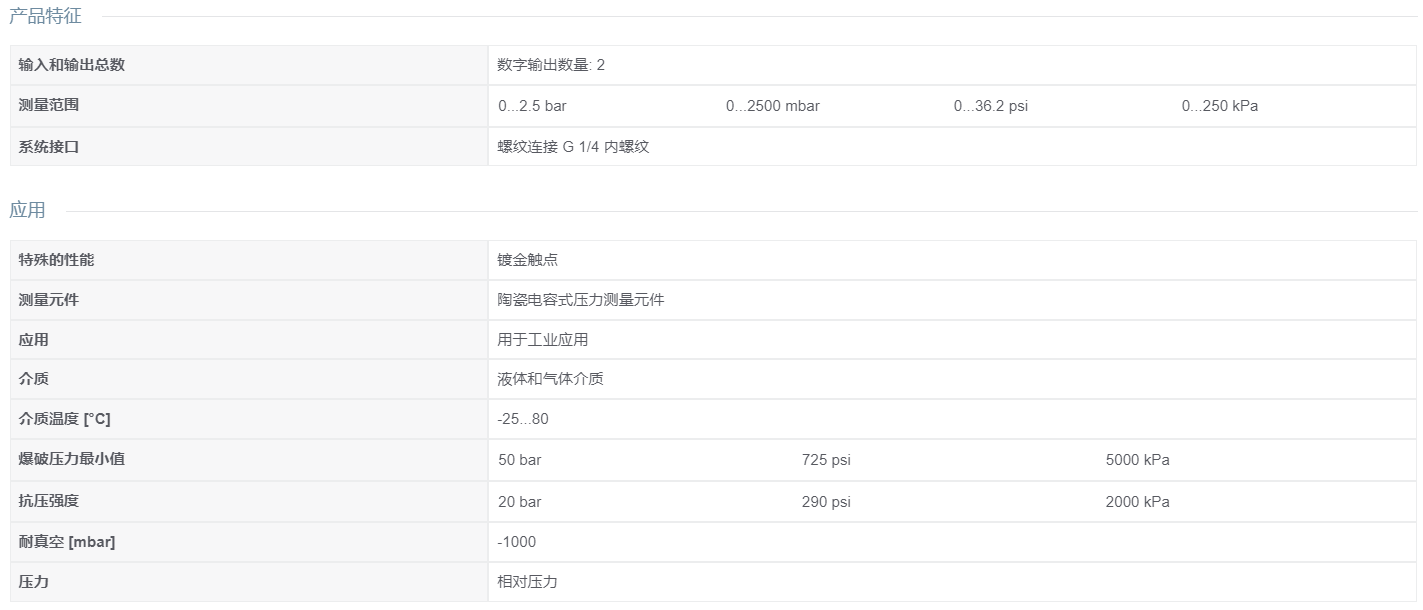Click the 介质 row label

click(x=34, y=379)
